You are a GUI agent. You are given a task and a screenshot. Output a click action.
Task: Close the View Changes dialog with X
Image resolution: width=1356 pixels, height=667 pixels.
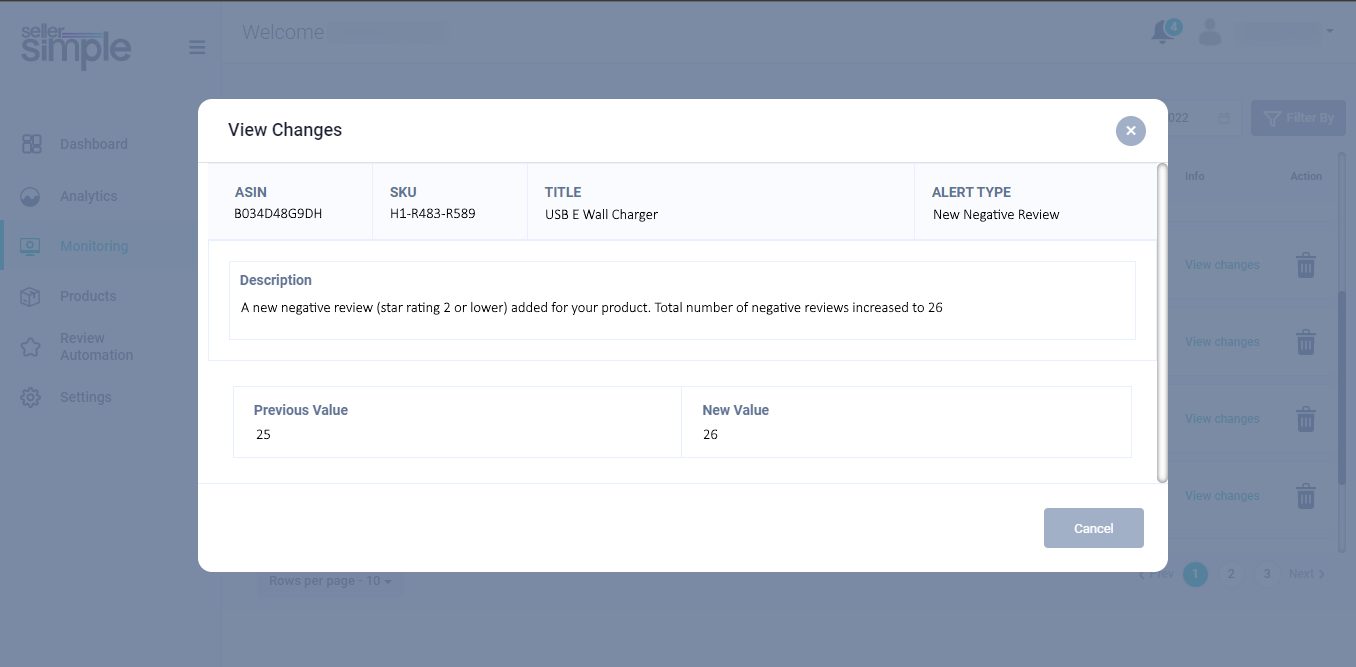(x=1131, y=131)
